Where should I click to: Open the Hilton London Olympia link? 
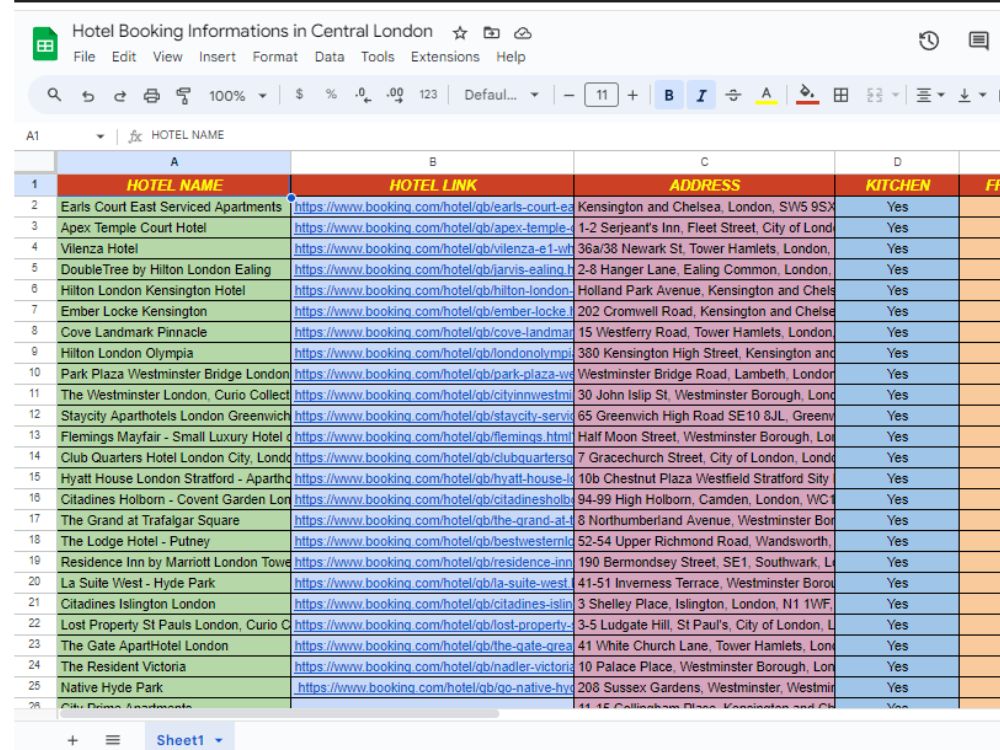click(434, 353)
